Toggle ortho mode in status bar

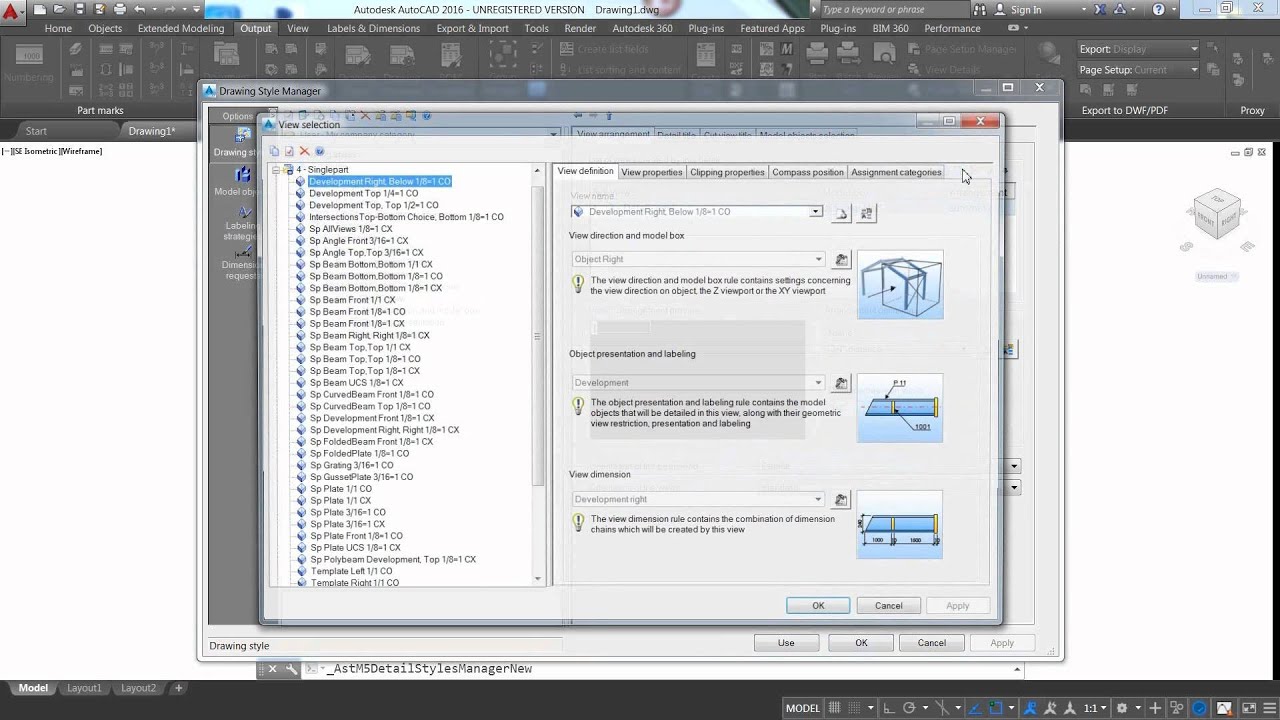click(x=890, y=708)
